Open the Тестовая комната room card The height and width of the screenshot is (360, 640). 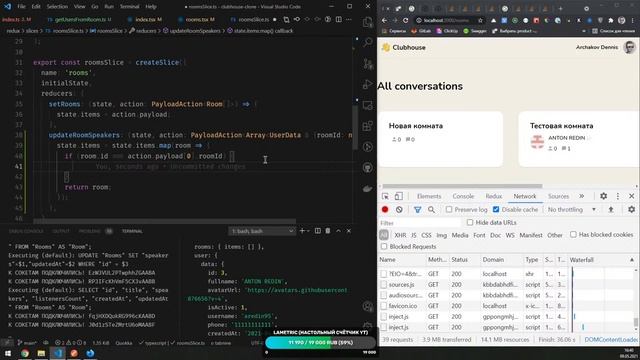[x=579, y=139]
